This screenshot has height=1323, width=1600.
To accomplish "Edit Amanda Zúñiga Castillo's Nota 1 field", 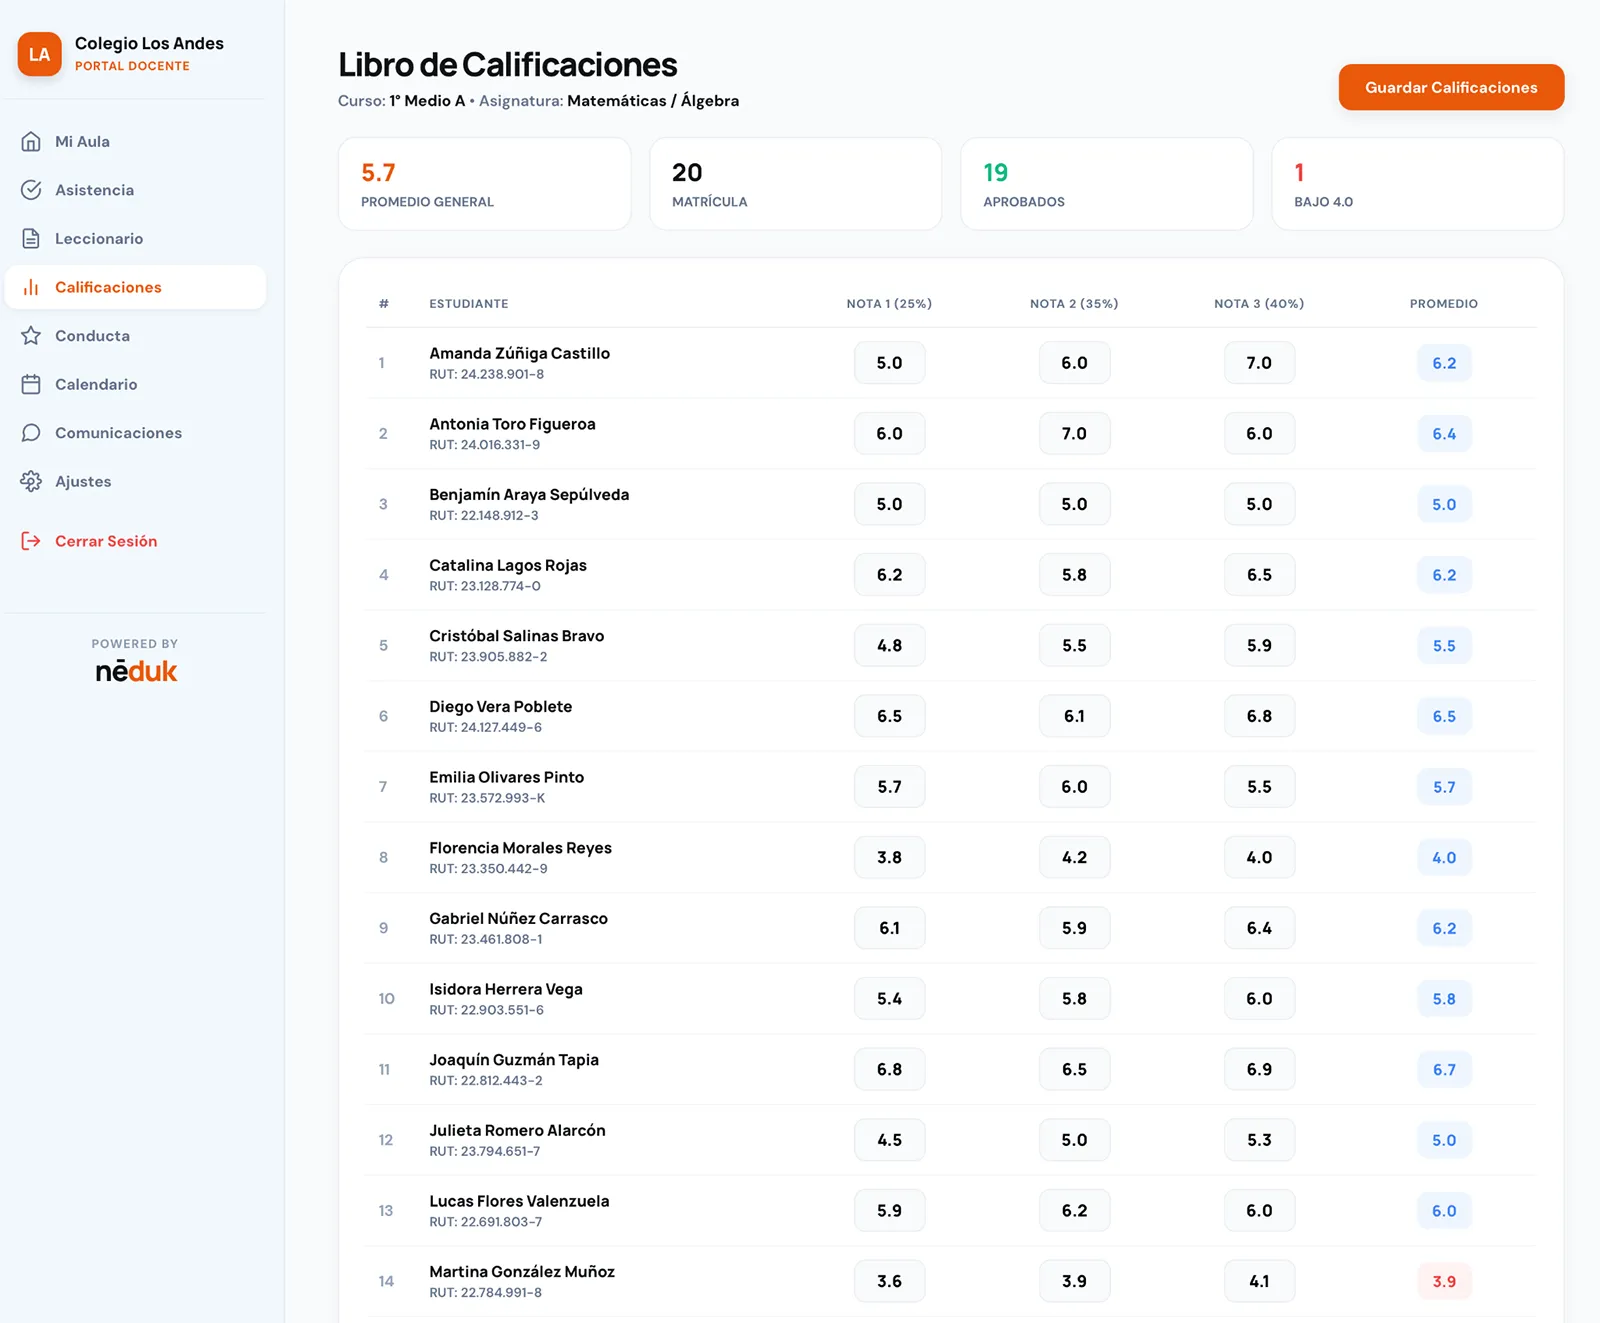I will pos(889,363).
